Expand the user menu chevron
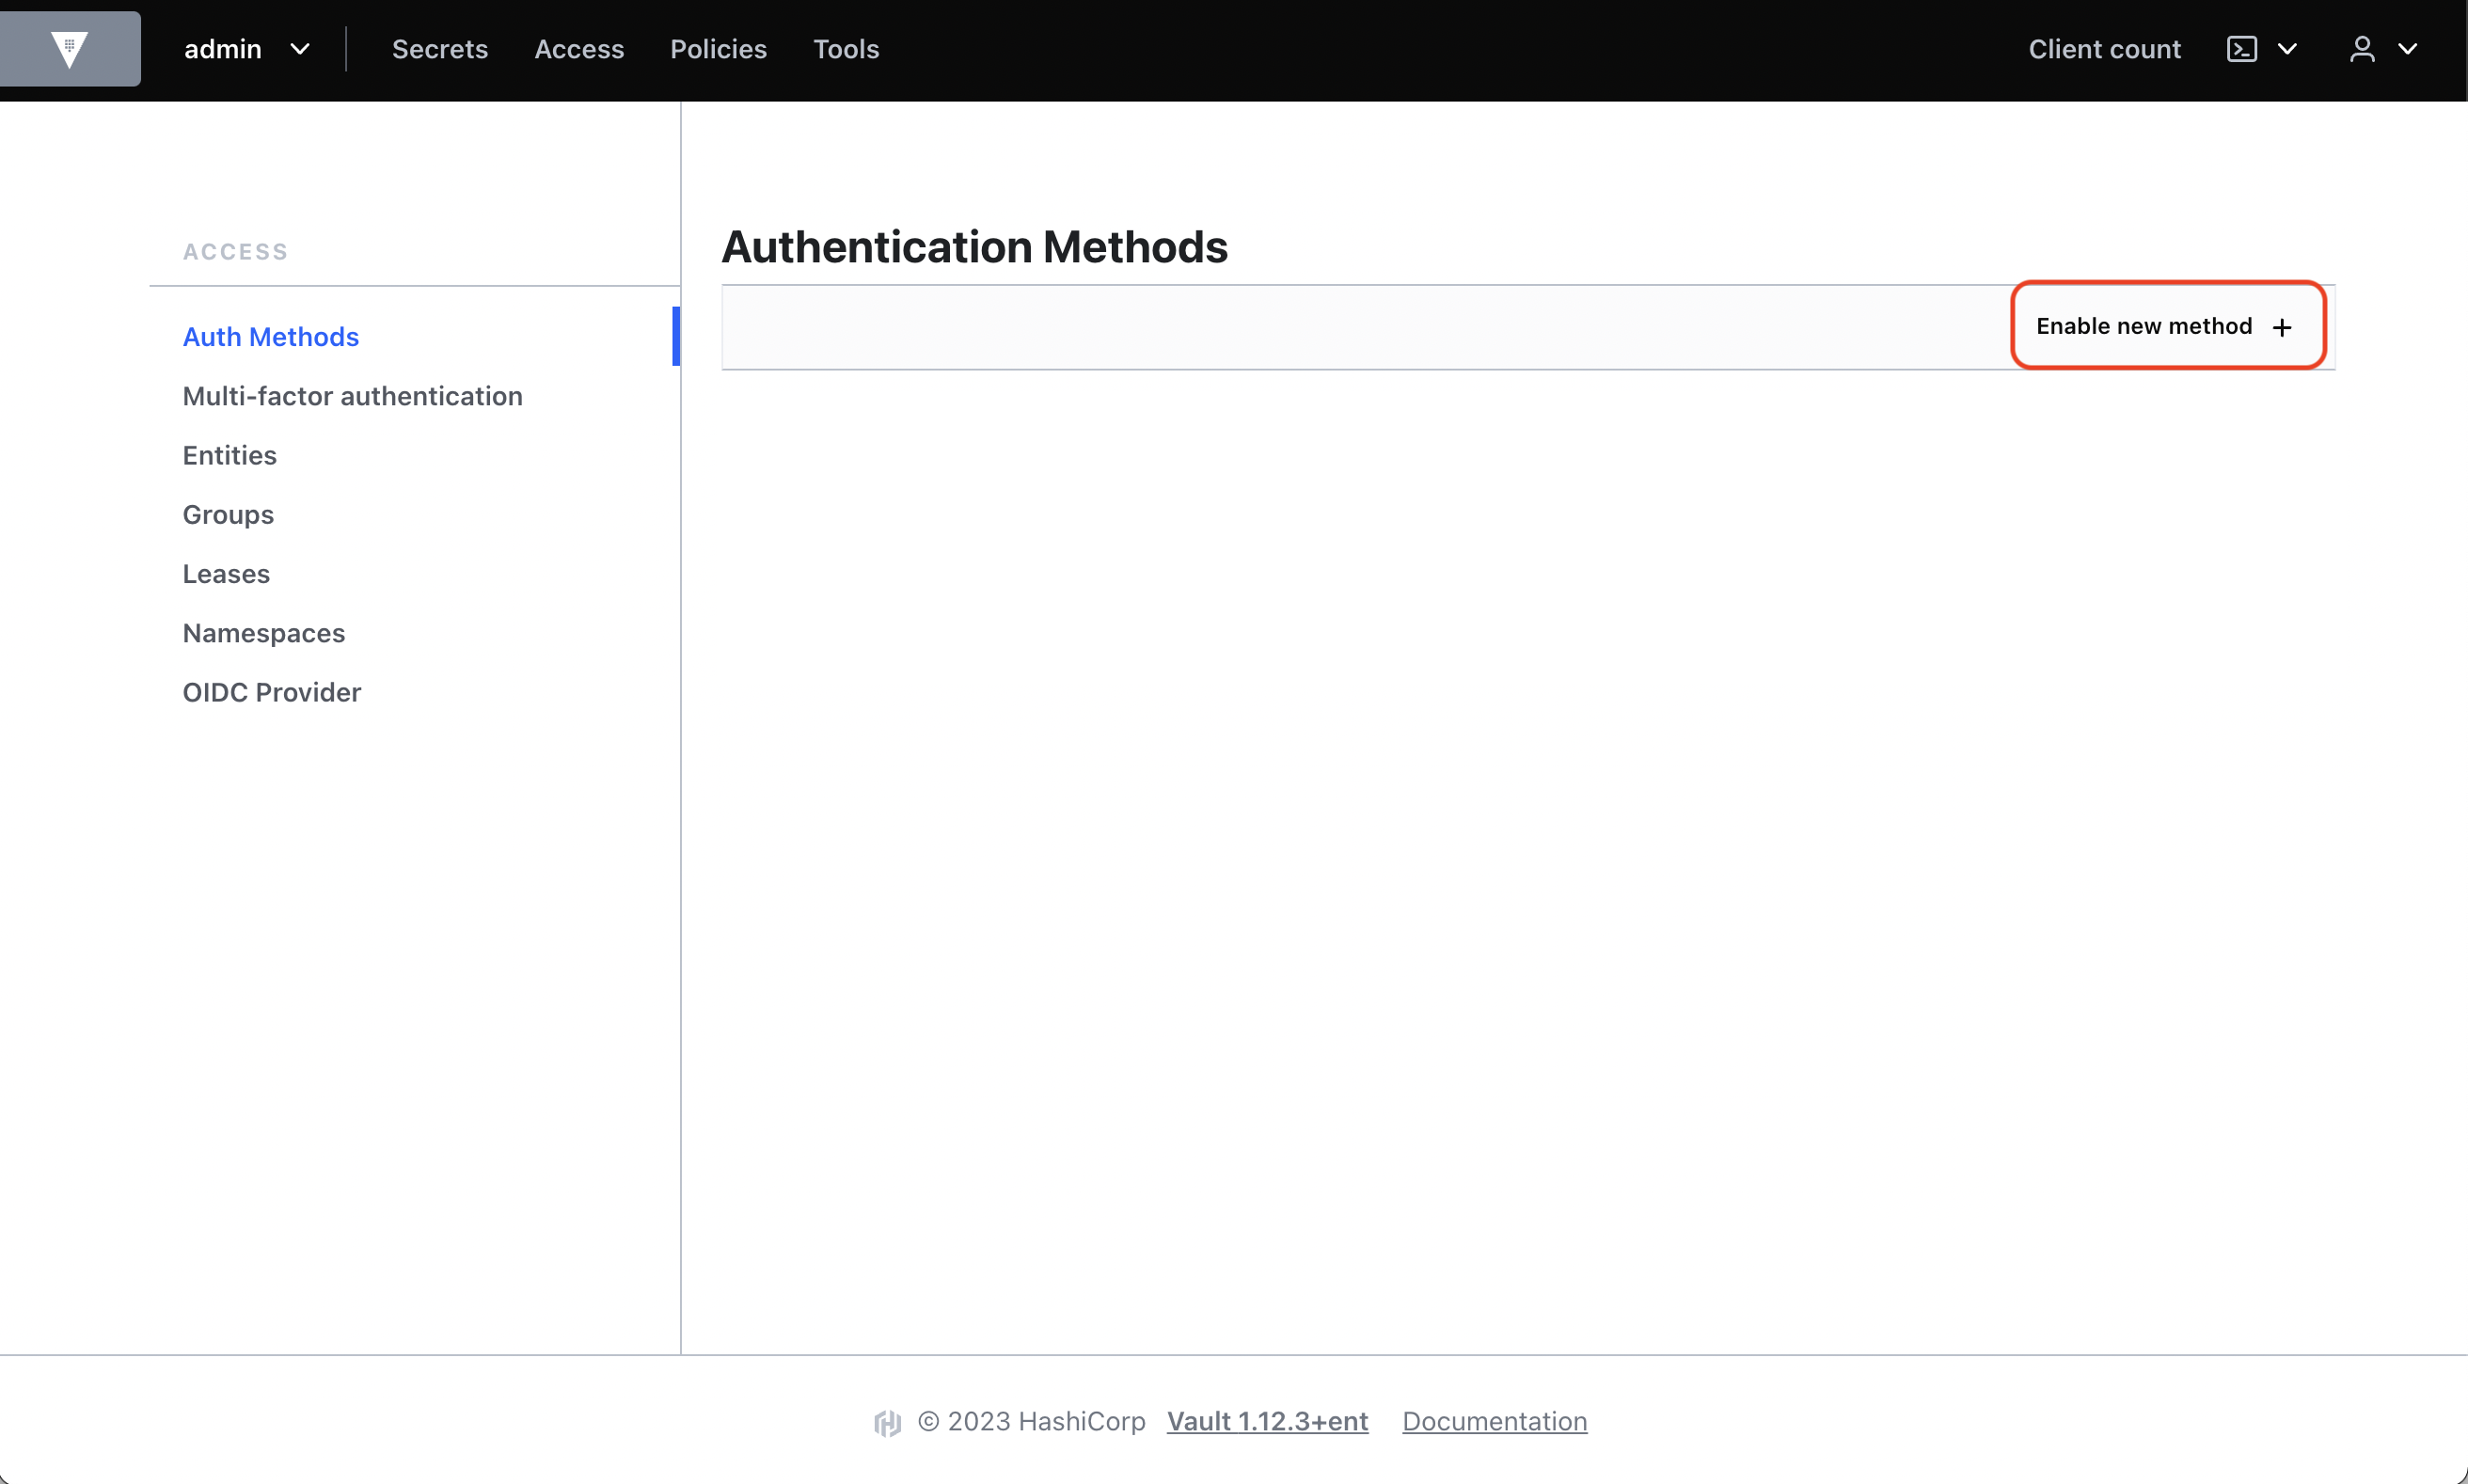Screen dimensions: 2468x1484 [x=2407, y=49]
